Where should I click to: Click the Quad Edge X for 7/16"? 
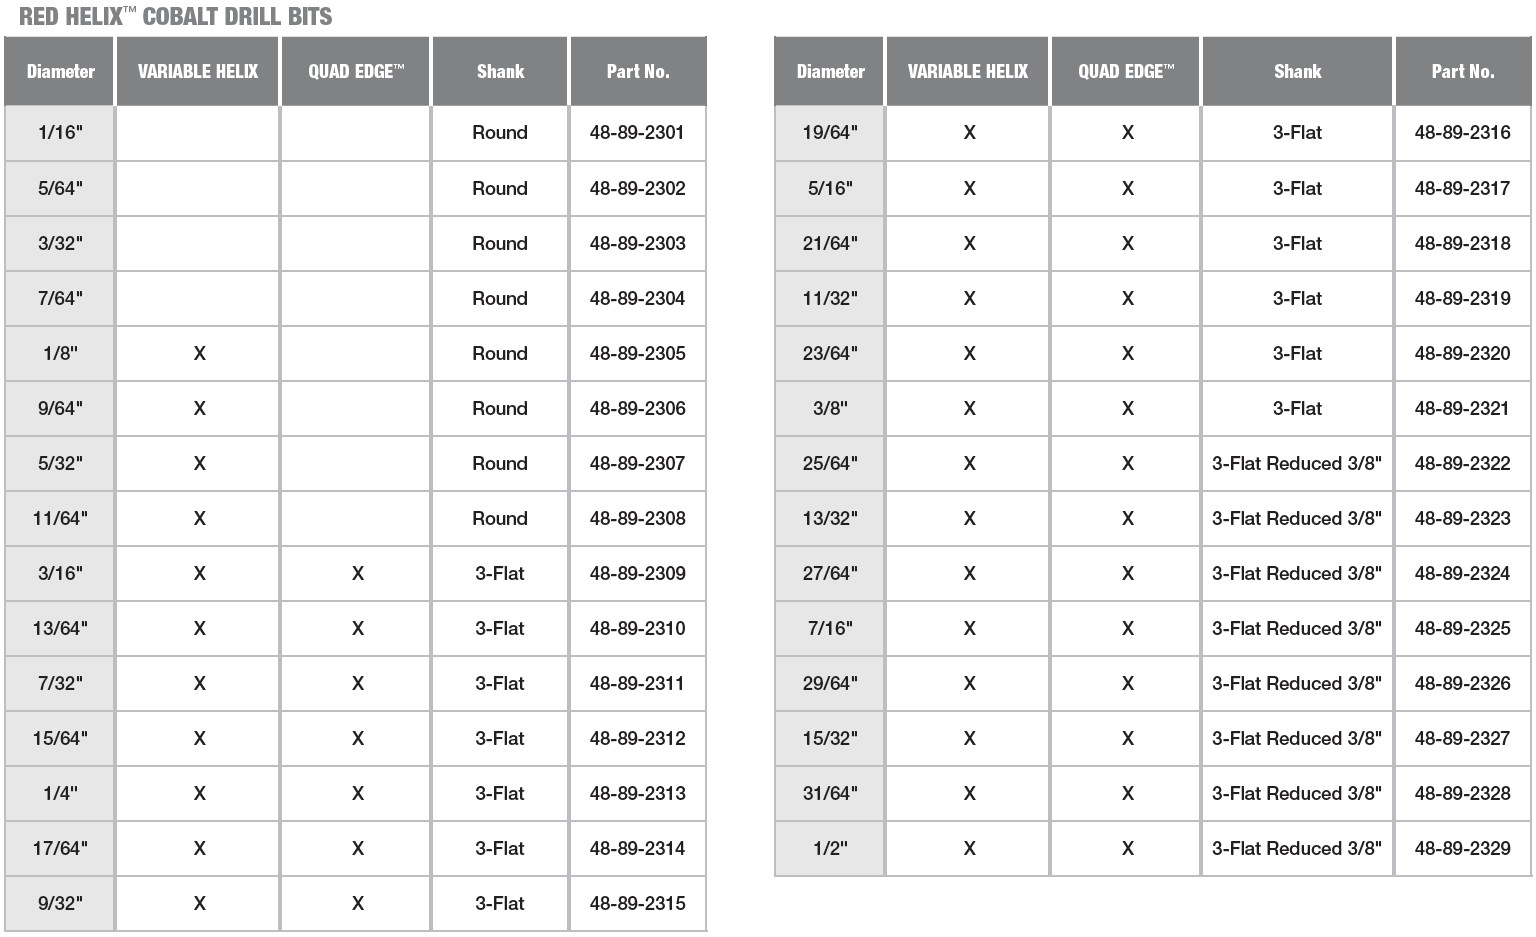click(x=1127, y=628)
